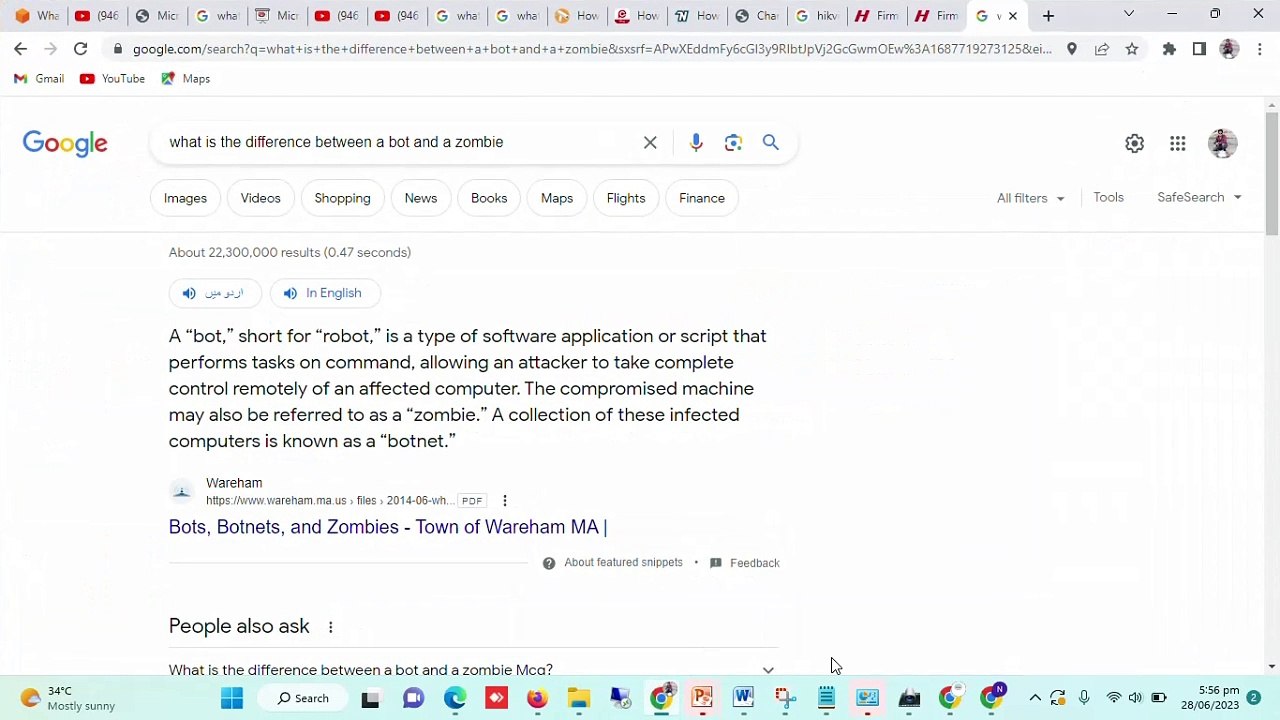
Task: Filter results by Maps
Action: pos(557,198)
